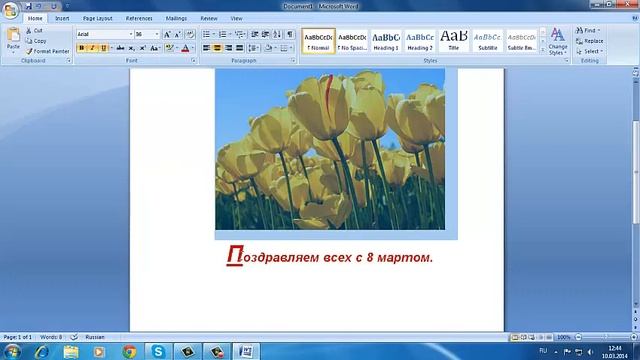Switch to the Review tab
The height and width of the screenshot is (360, 640).
[209, 18]
